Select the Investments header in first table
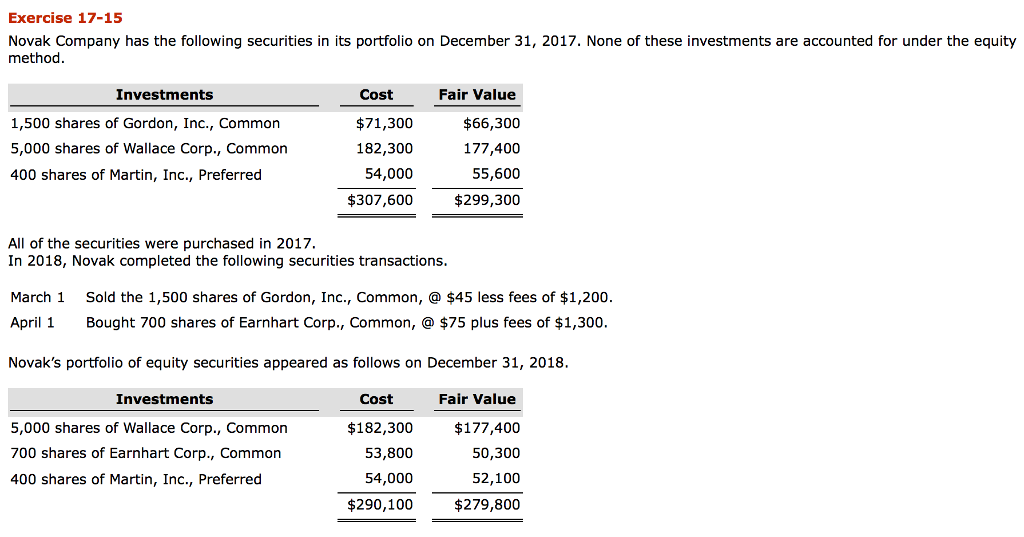 165,95
